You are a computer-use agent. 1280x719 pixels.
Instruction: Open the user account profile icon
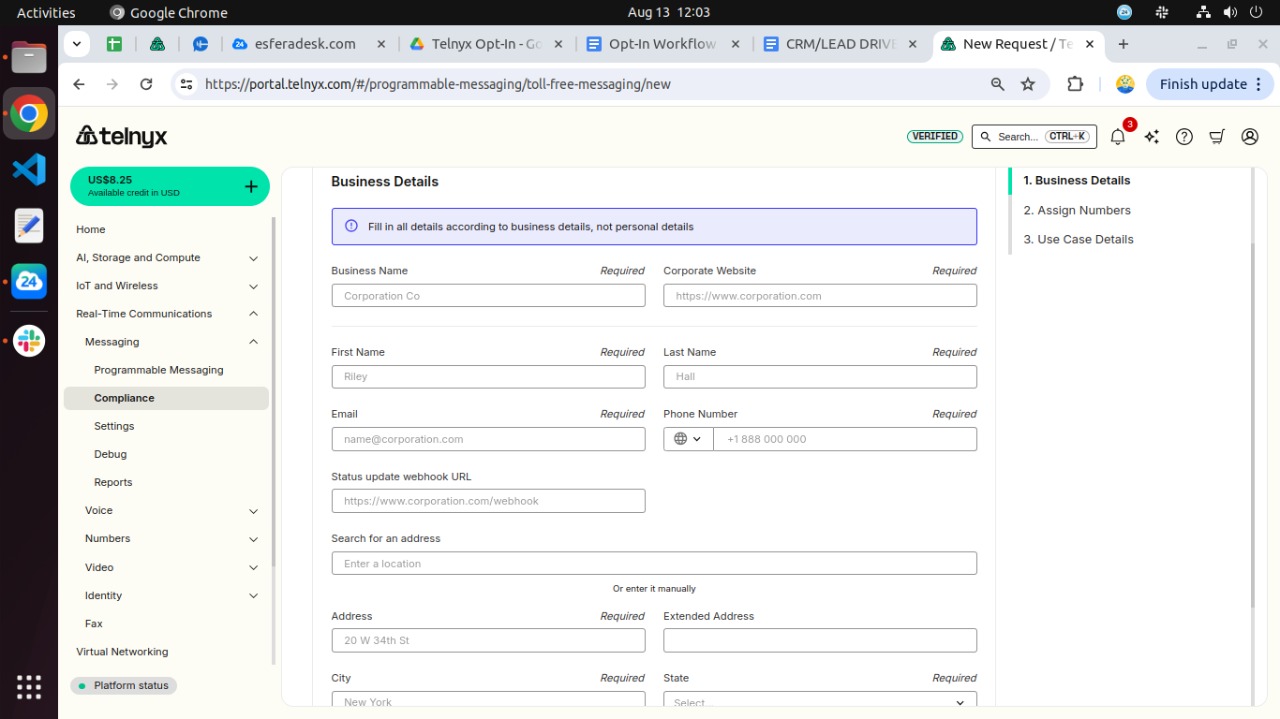coord(1250,137)
